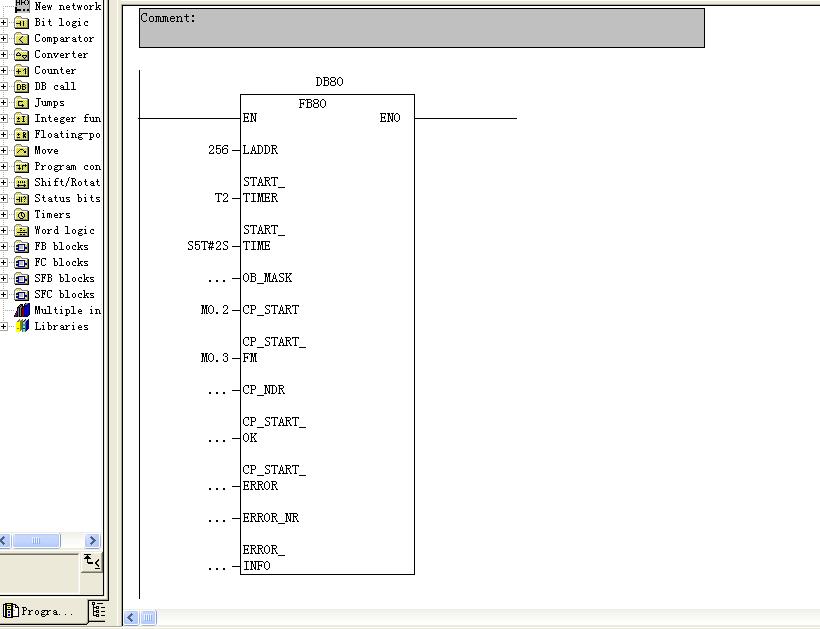The height and width of the screenshot is (629, 820).
Task: Click the 256 LADDR value
Action: point(218,150)
